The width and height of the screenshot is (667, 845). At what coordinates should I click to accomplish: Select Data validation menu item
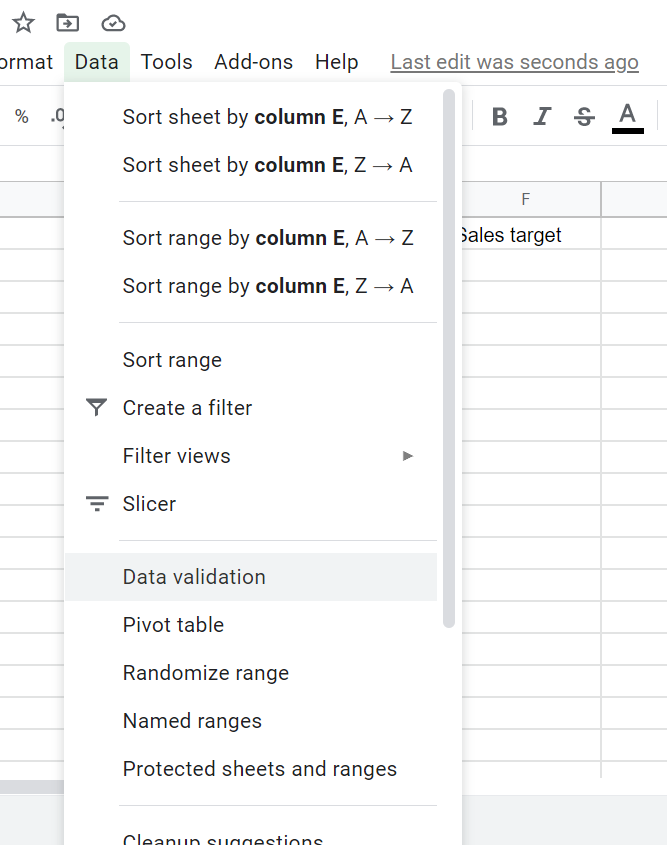tap(194, 577)
